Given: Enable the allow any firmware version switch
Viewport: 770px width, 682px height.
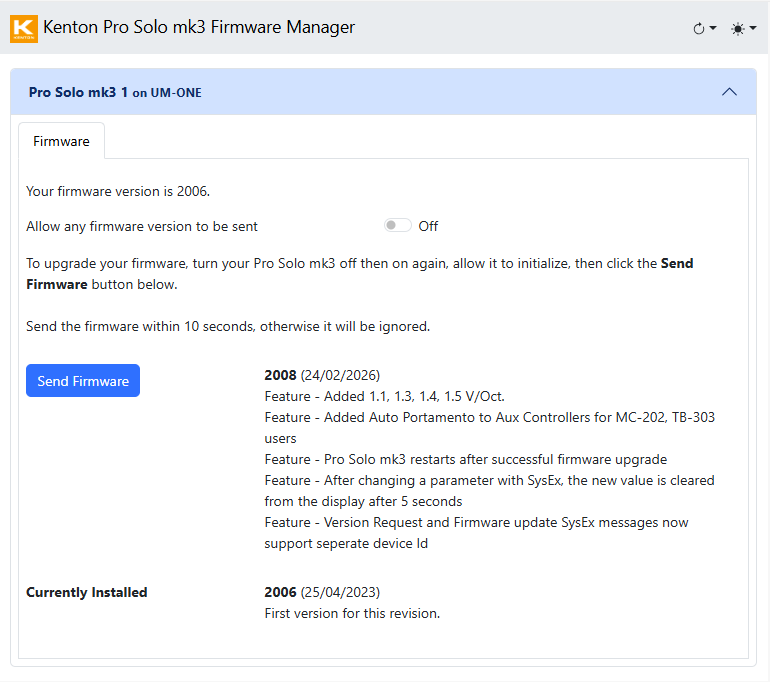Looking at the screenshot, I should click(397, 226).
